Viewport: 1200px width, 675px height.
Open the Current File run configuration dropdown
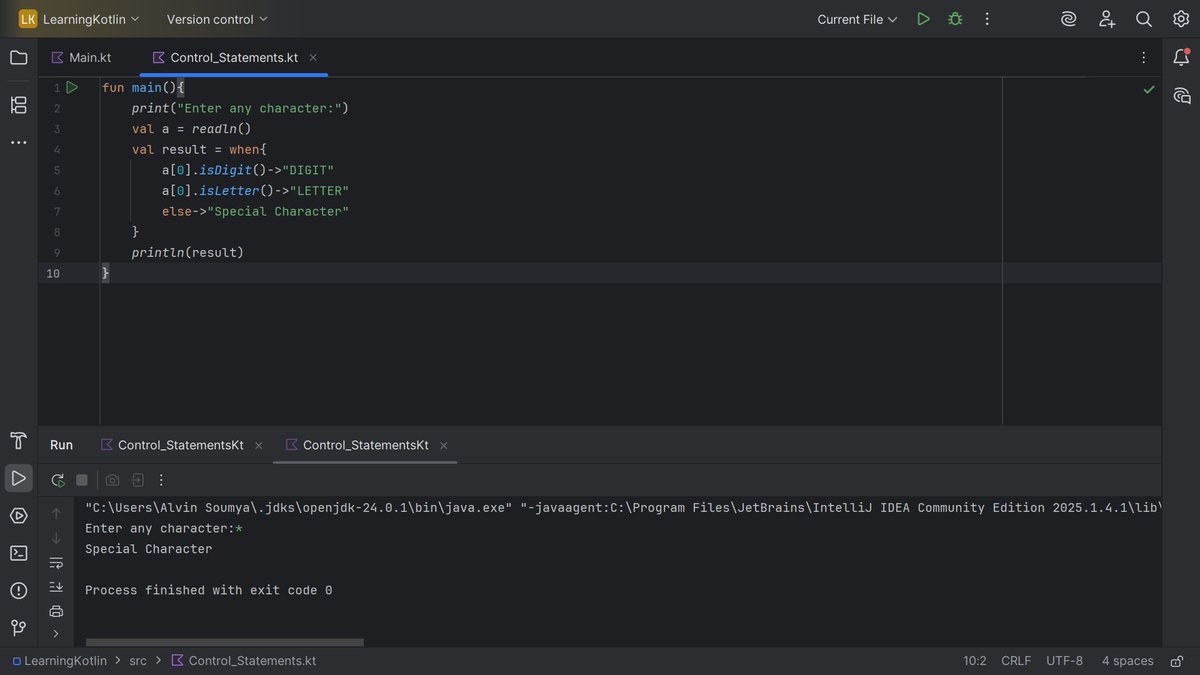coord(857,19)
